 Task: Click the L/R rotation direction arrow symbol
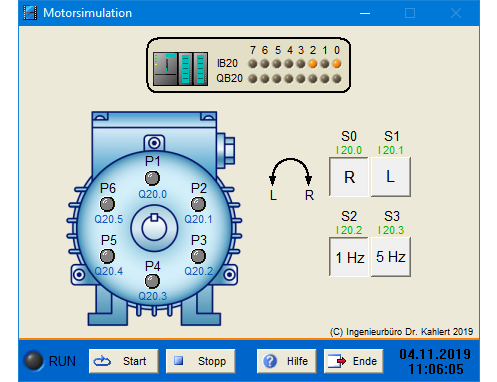291,179
